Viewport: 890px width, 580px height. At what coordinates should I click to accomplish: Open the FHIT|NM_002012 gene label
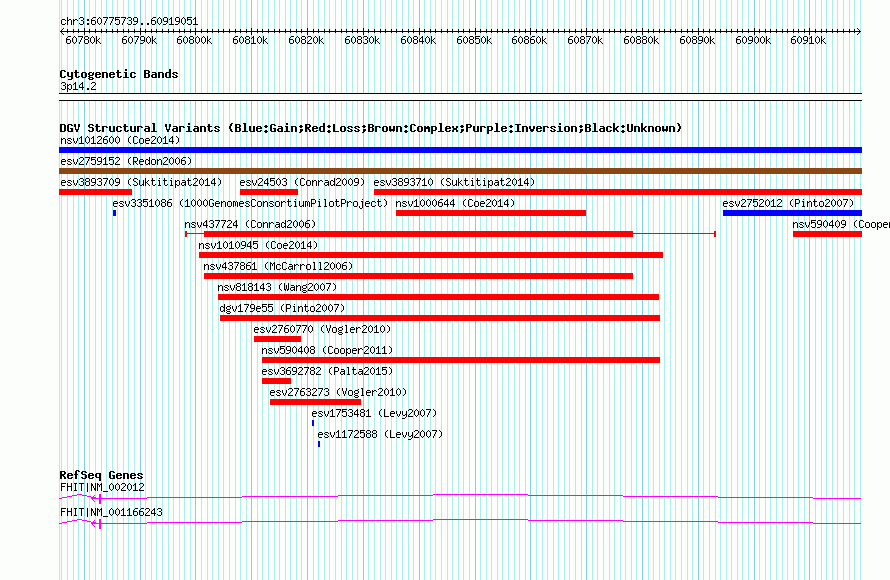[102, 487]
